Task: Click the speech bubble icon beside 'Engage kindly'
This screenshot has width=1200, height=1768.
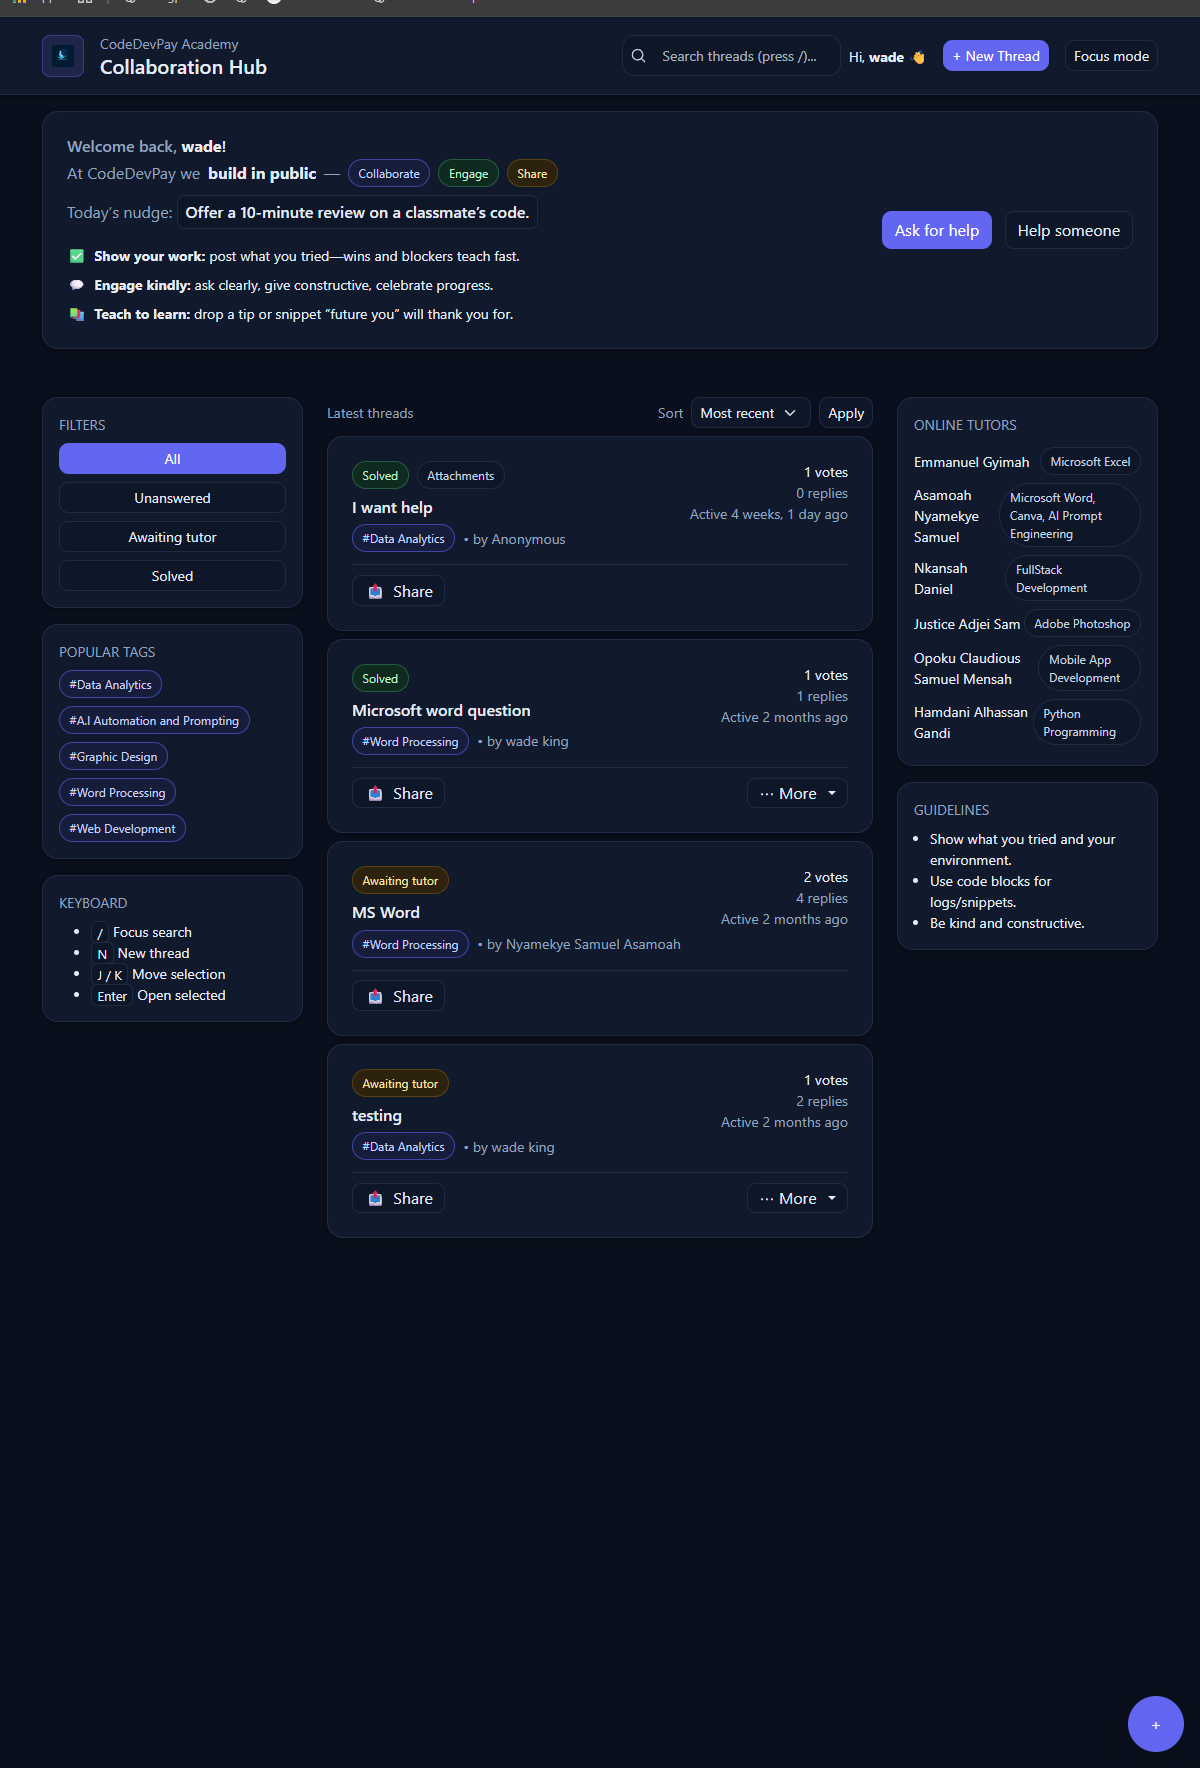Action: pyautogui.click(x=77, y=285)
